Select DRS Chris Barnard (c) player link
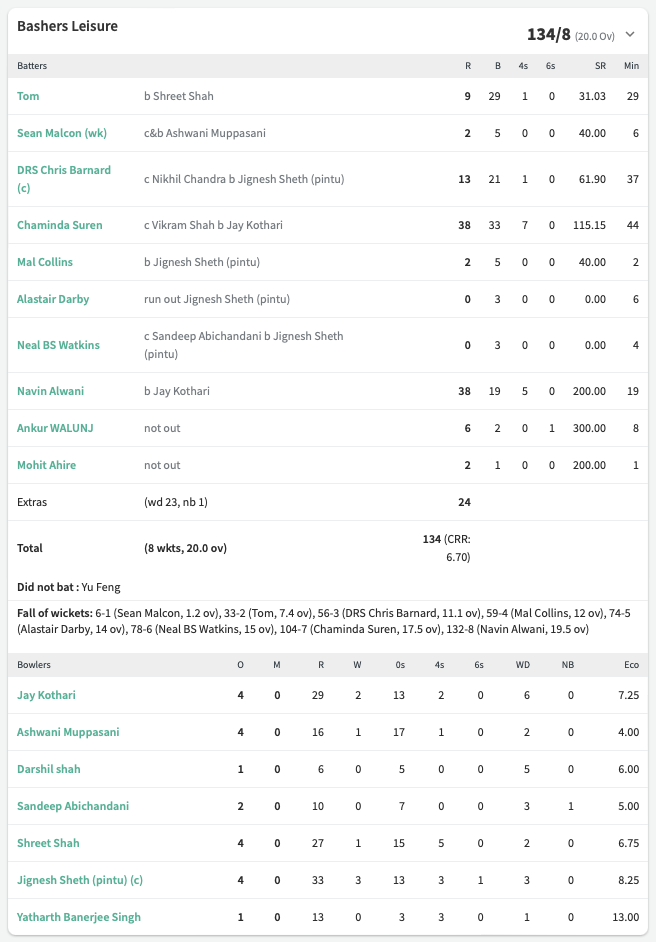This screenshot has height=942, width=656. (64, 179)
